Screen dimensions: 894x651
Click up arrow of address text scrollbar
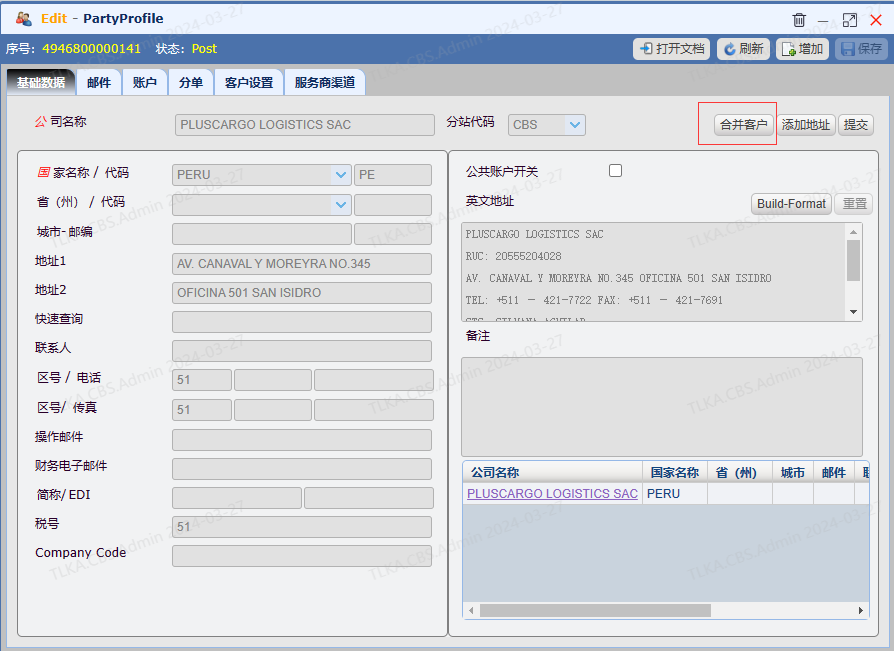[x=854, y=231]
